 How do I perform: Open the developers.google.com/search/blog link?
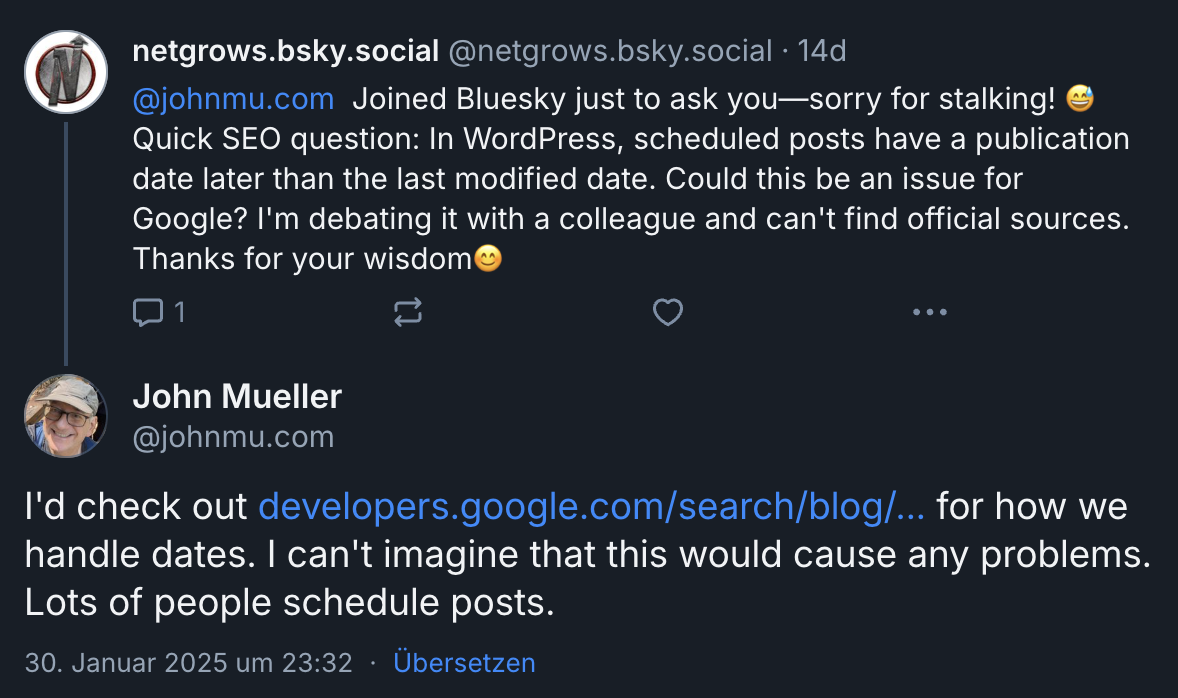click(x=591, y=507)
